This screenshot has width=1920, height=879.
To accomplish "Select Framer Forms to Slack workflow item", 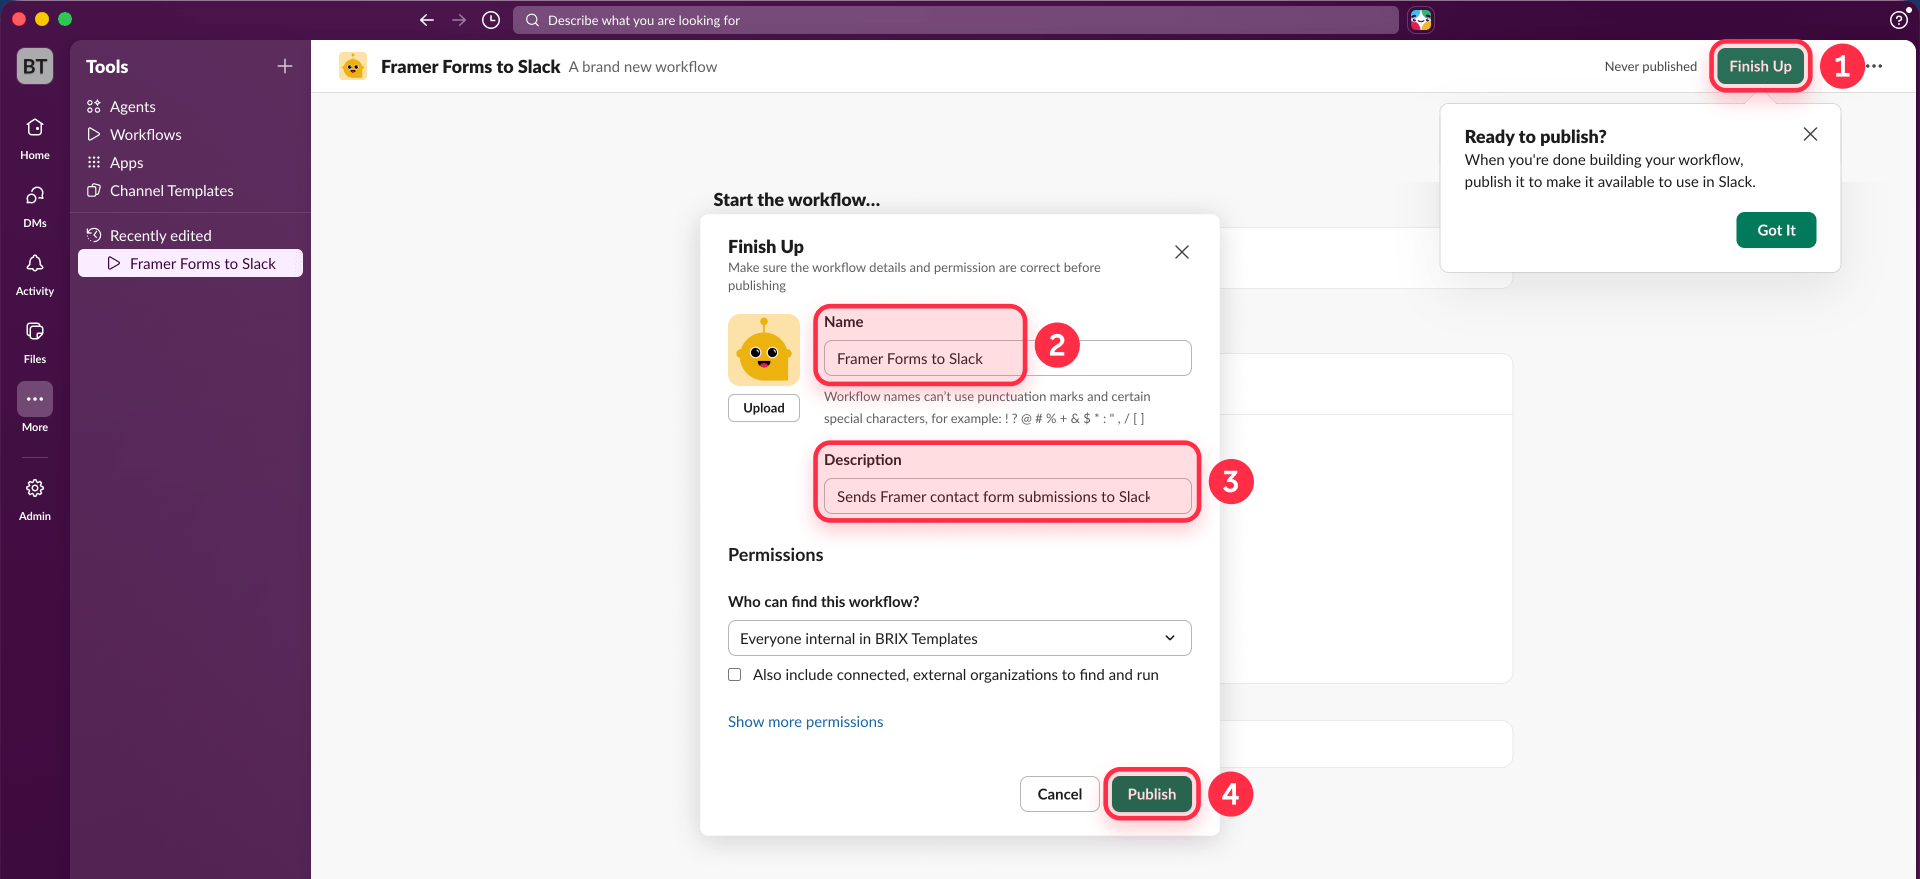I will [190, 263].
